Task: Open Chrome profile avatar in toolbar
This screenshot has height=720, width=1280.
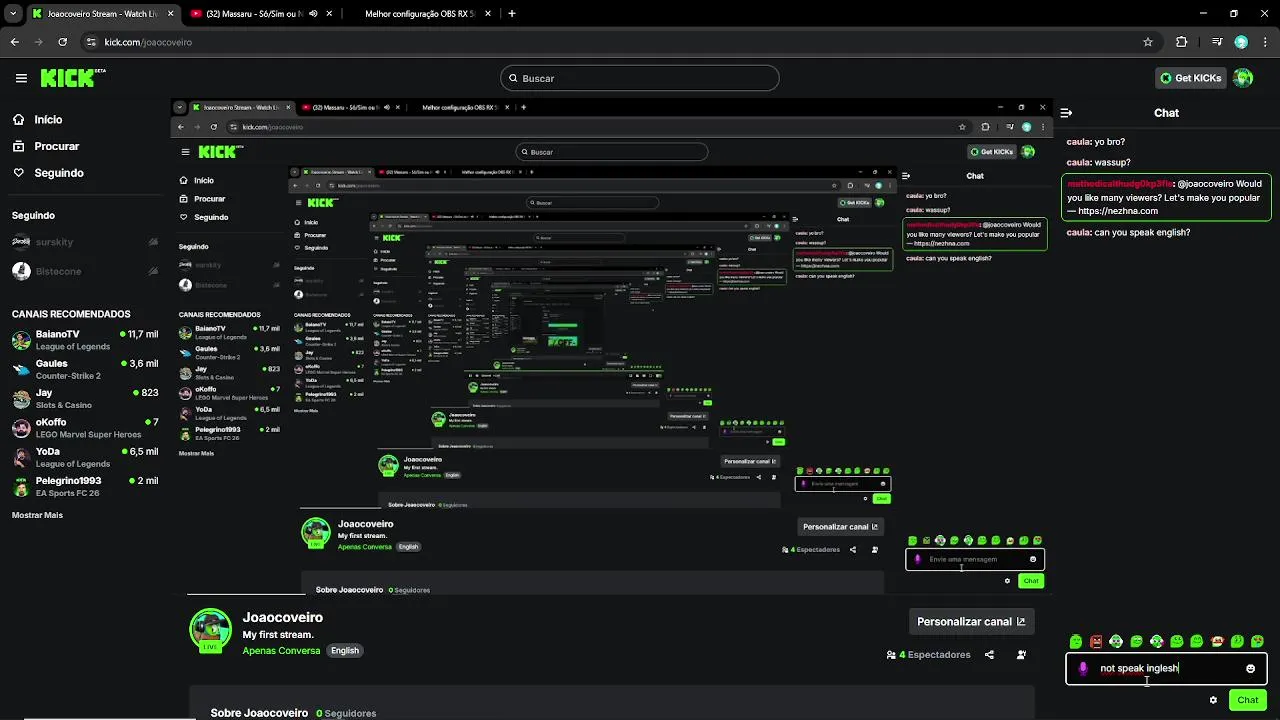Action: [1241, 42]
